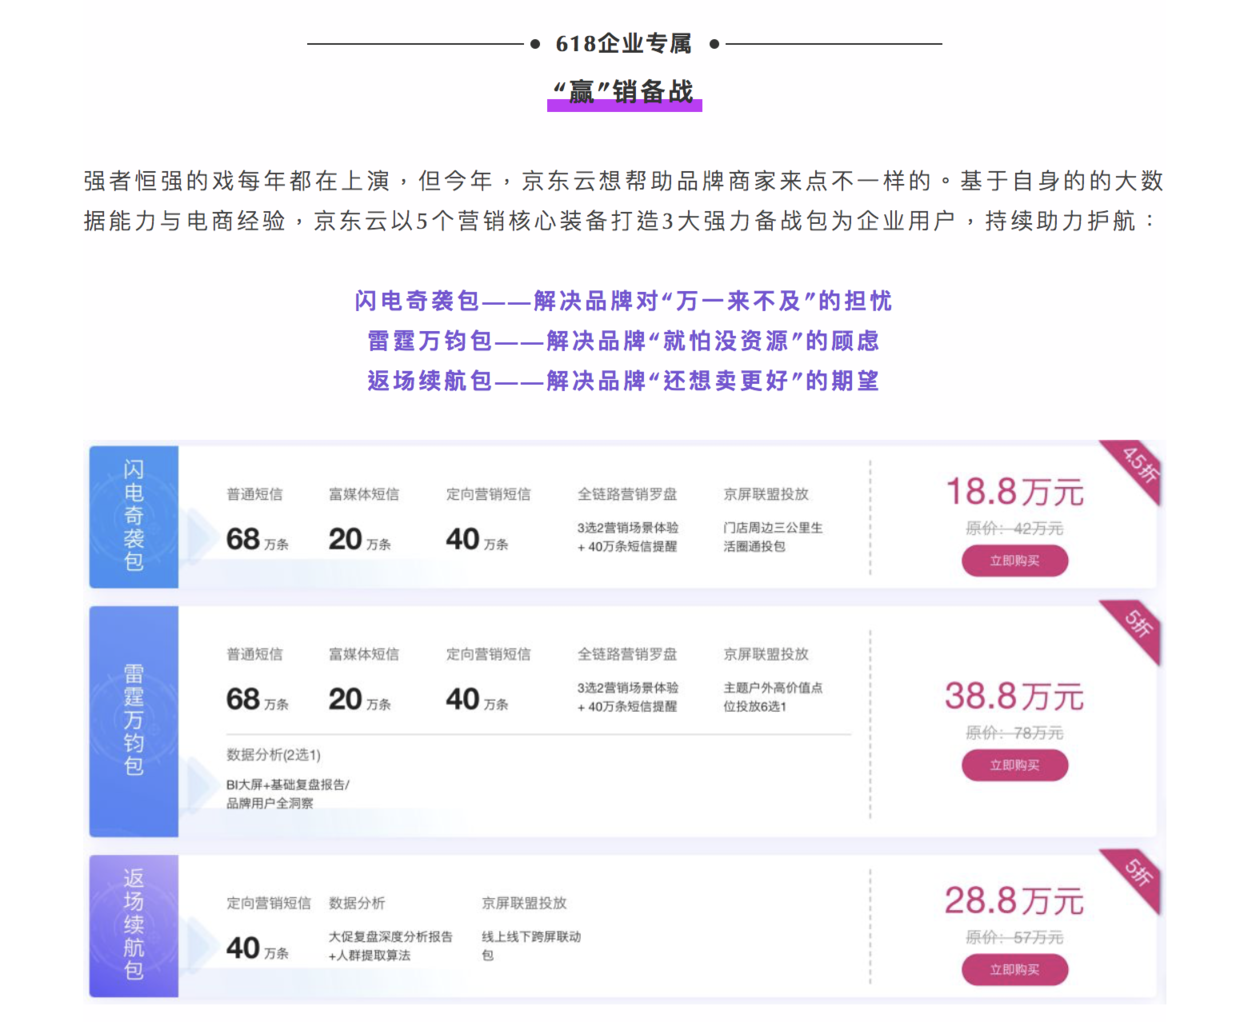Click the 主题户外高价值点位投放6选1 description
Screen dimensions: 1240x1022
[773, 697]
